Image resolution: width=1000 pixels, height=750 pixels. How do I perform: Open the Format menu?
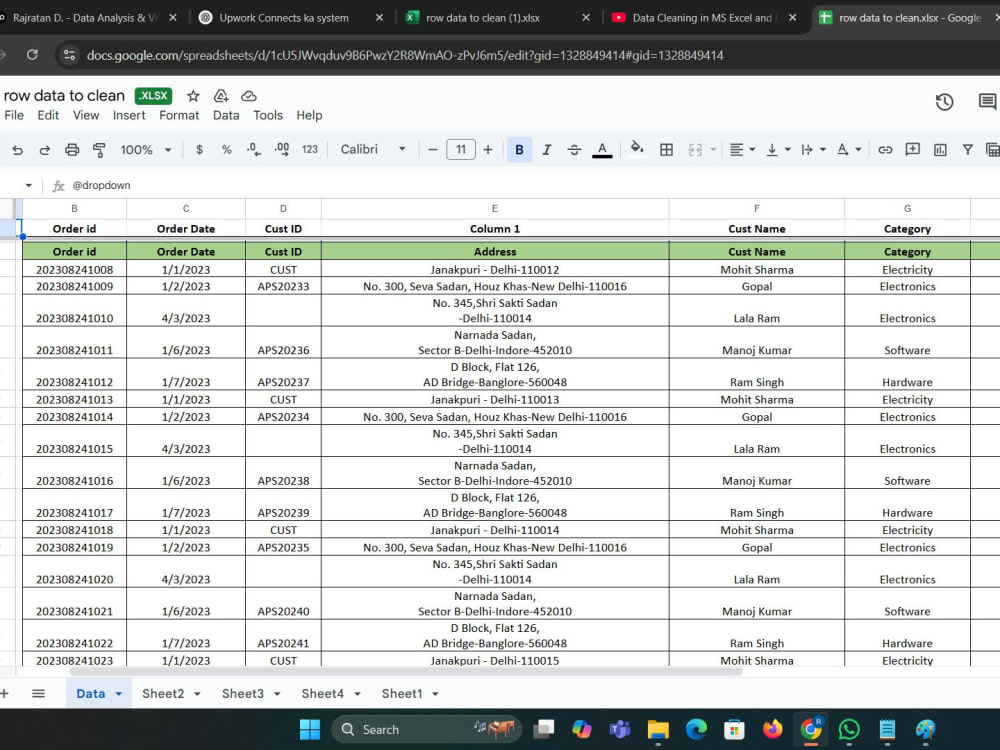point(179,115)
